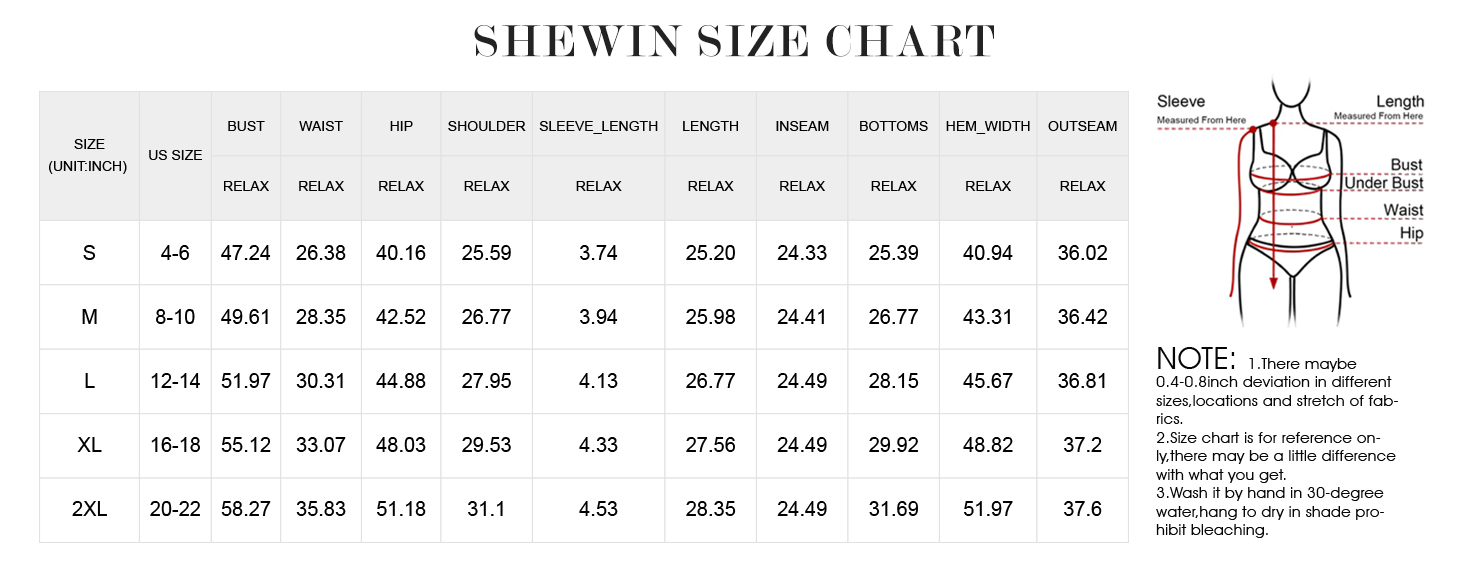Select the OUTSEAM column header
The width and height of the screenshot is (1469, 567).
point(1082,126)
